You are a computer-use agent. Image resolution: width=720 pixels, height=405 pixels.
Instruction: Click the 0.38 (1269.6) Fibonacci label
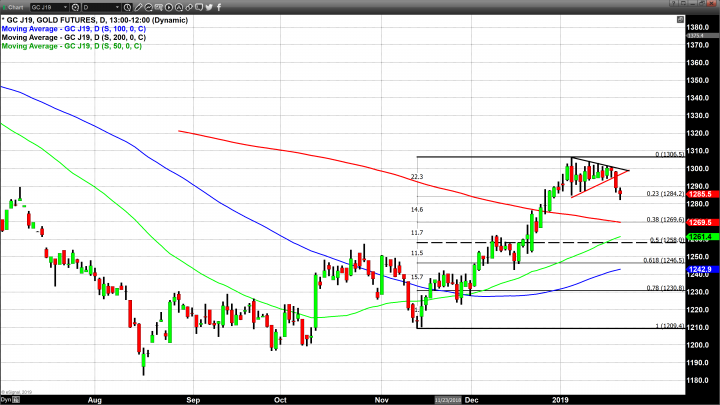point(665,220)
